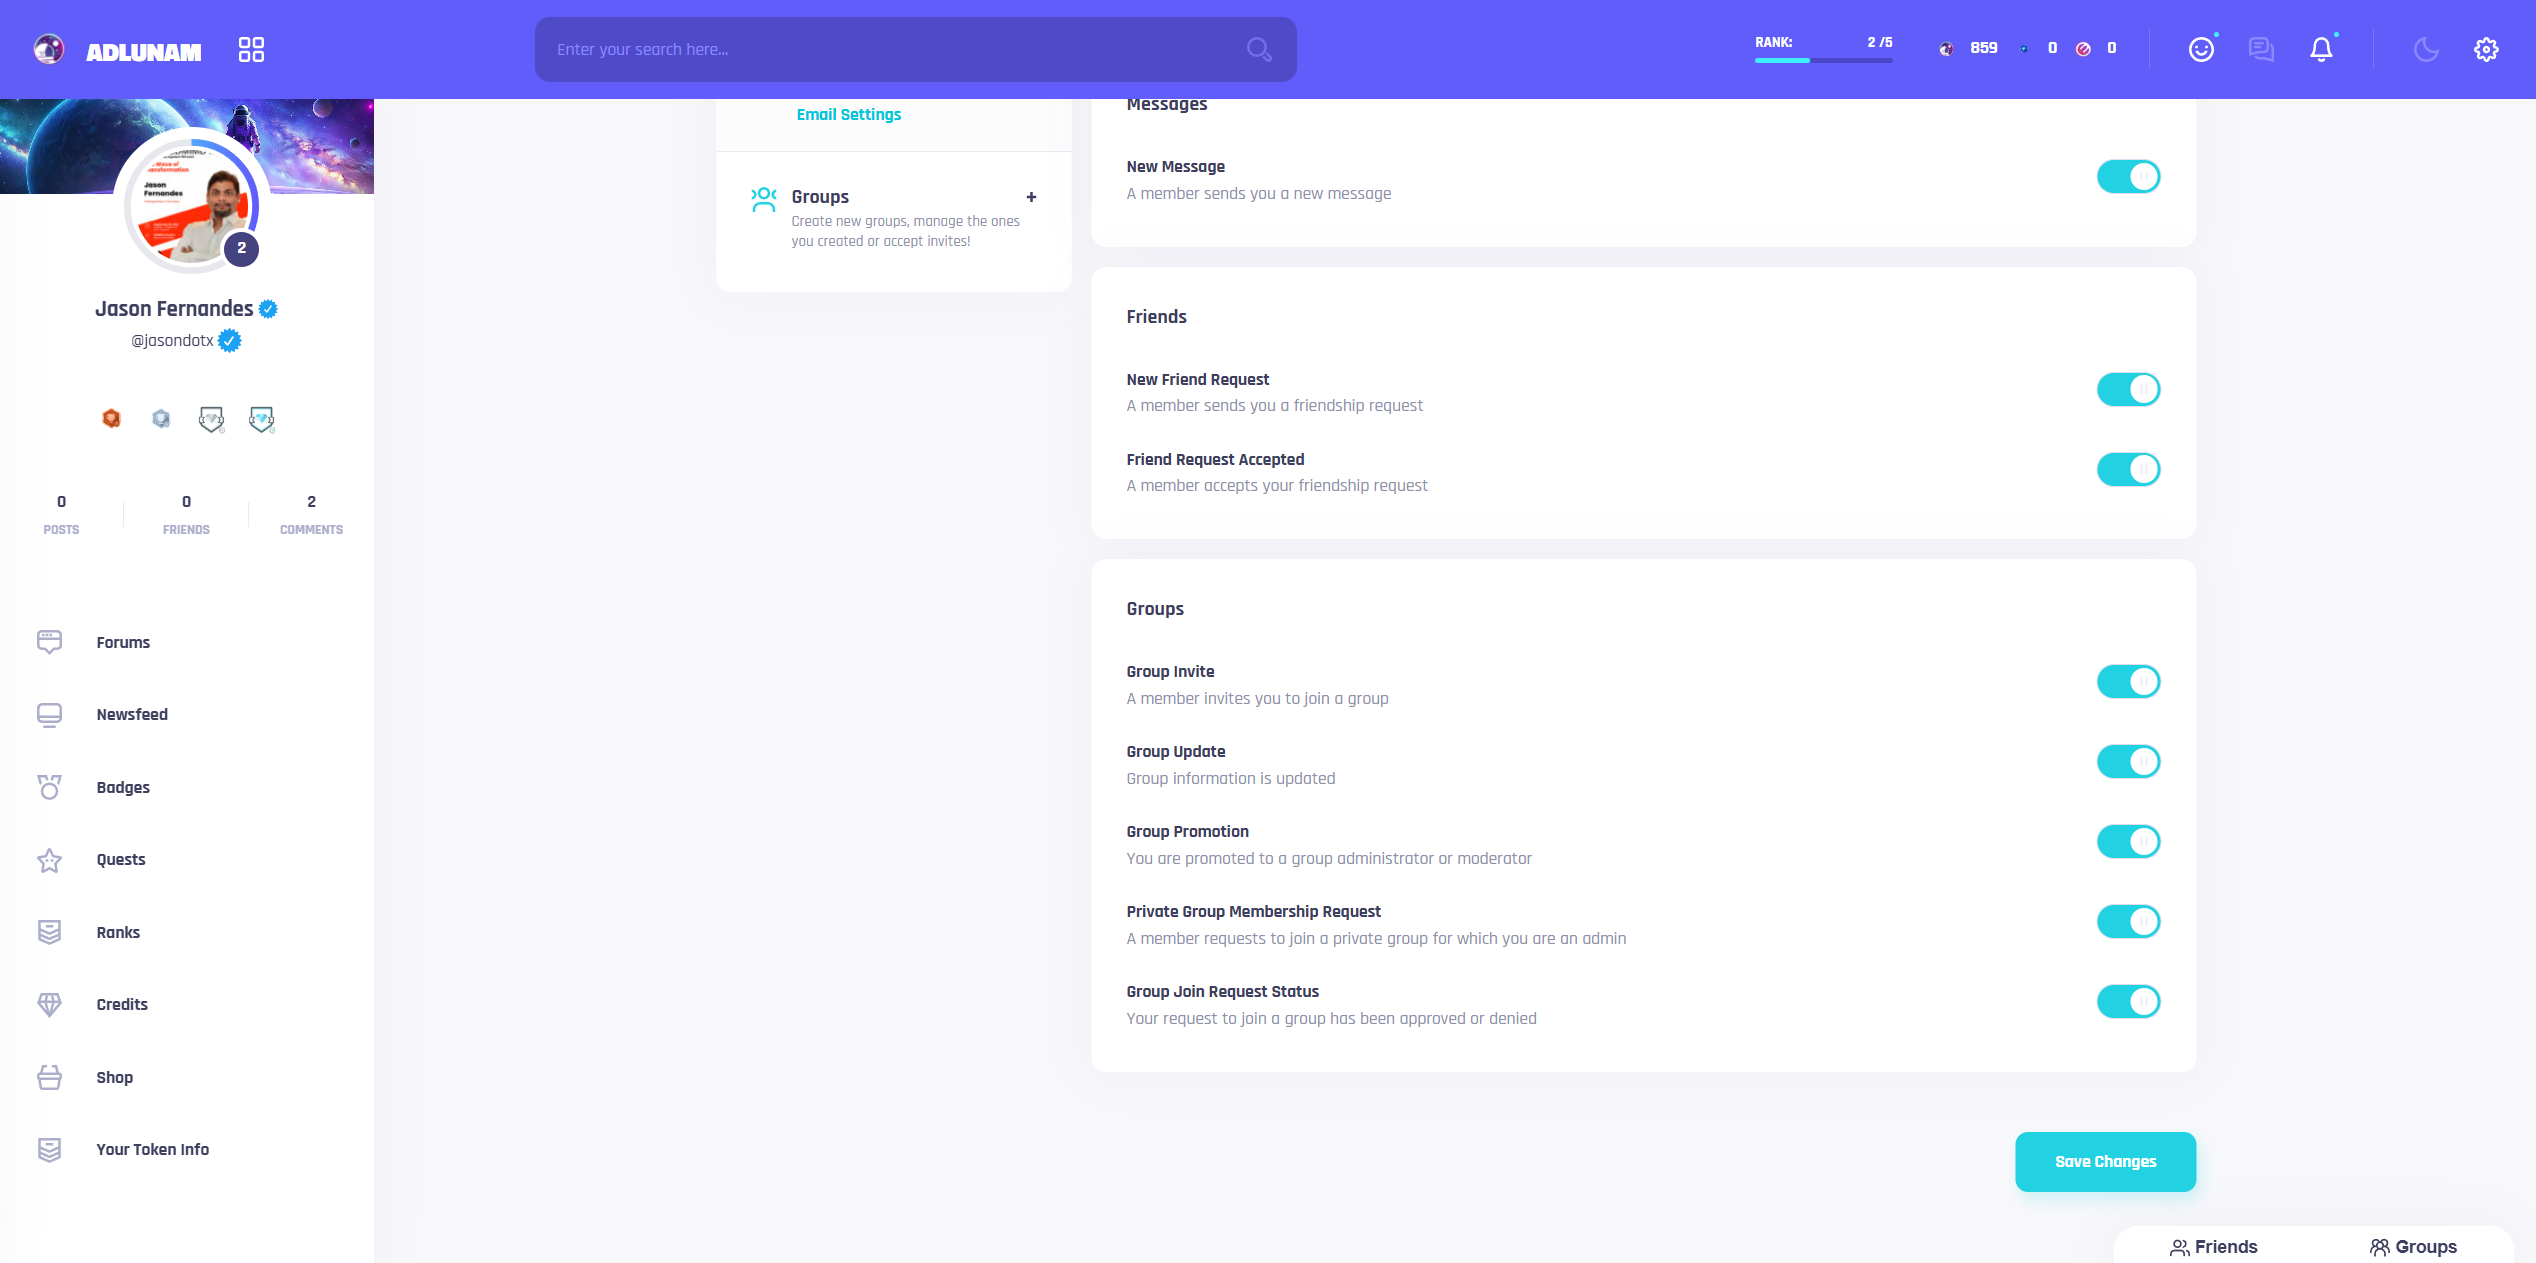Click the Save Changes button

click(2105, 1162)
